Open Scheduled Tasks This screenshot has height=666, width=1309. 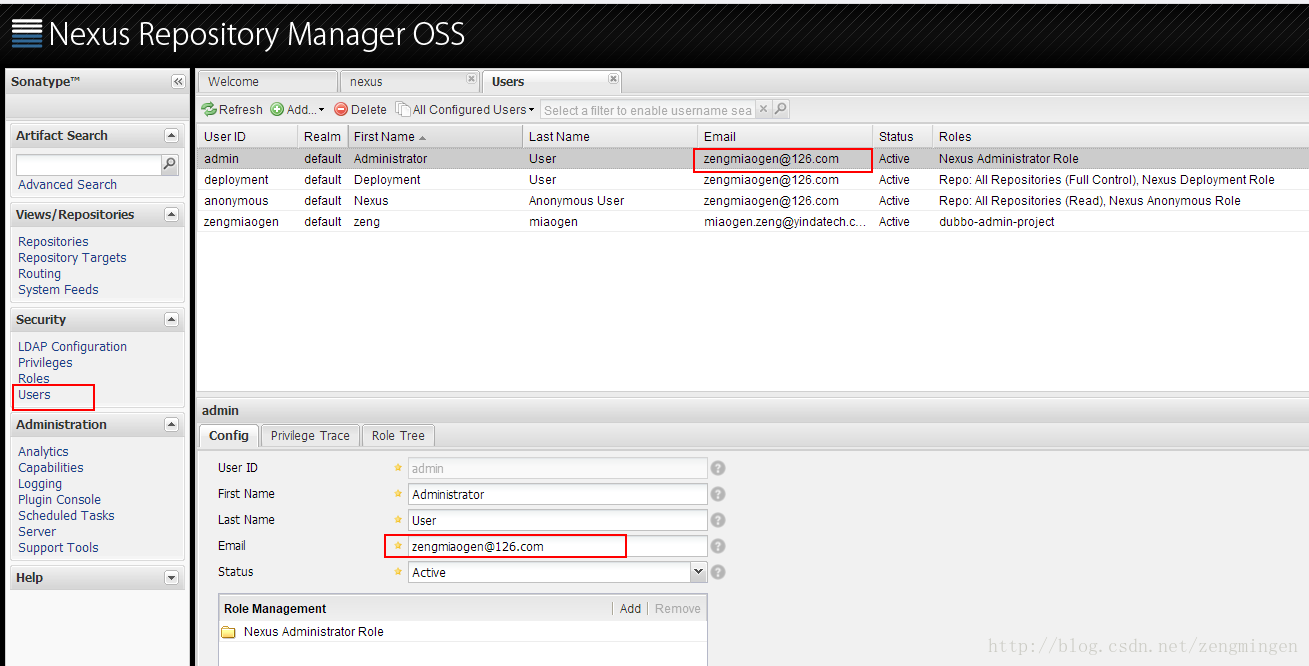[x=66, y=516]
